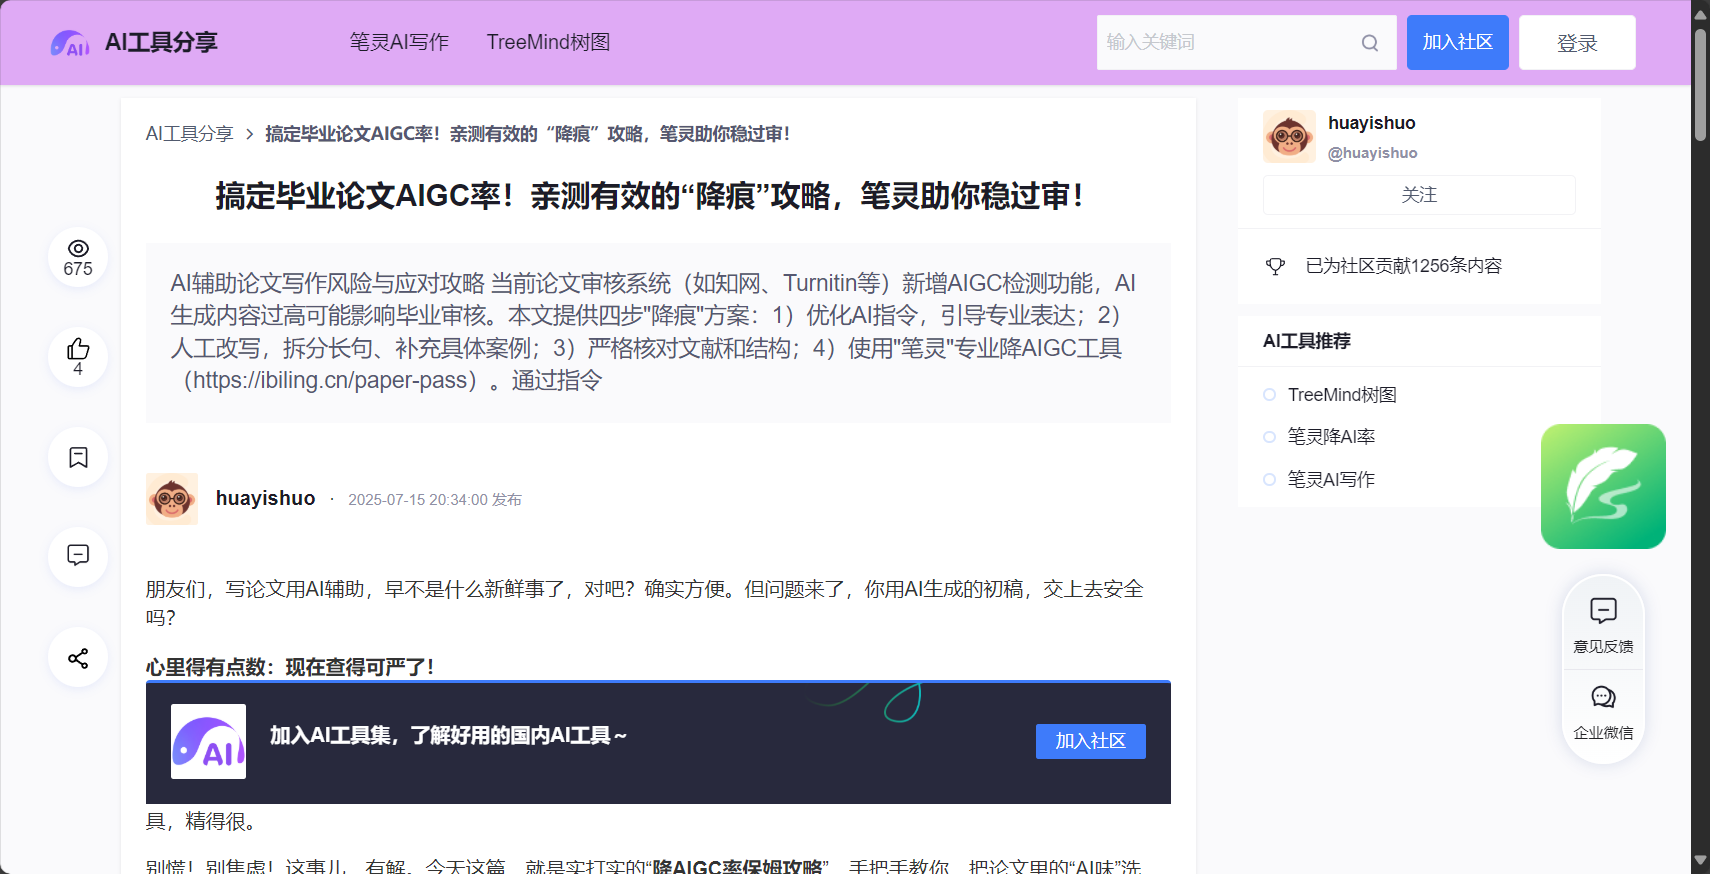This screenshot has height=874, width=1710.
Task: Click the 已为社区贡献1256条内容 text
Action: coord(1403,266)
